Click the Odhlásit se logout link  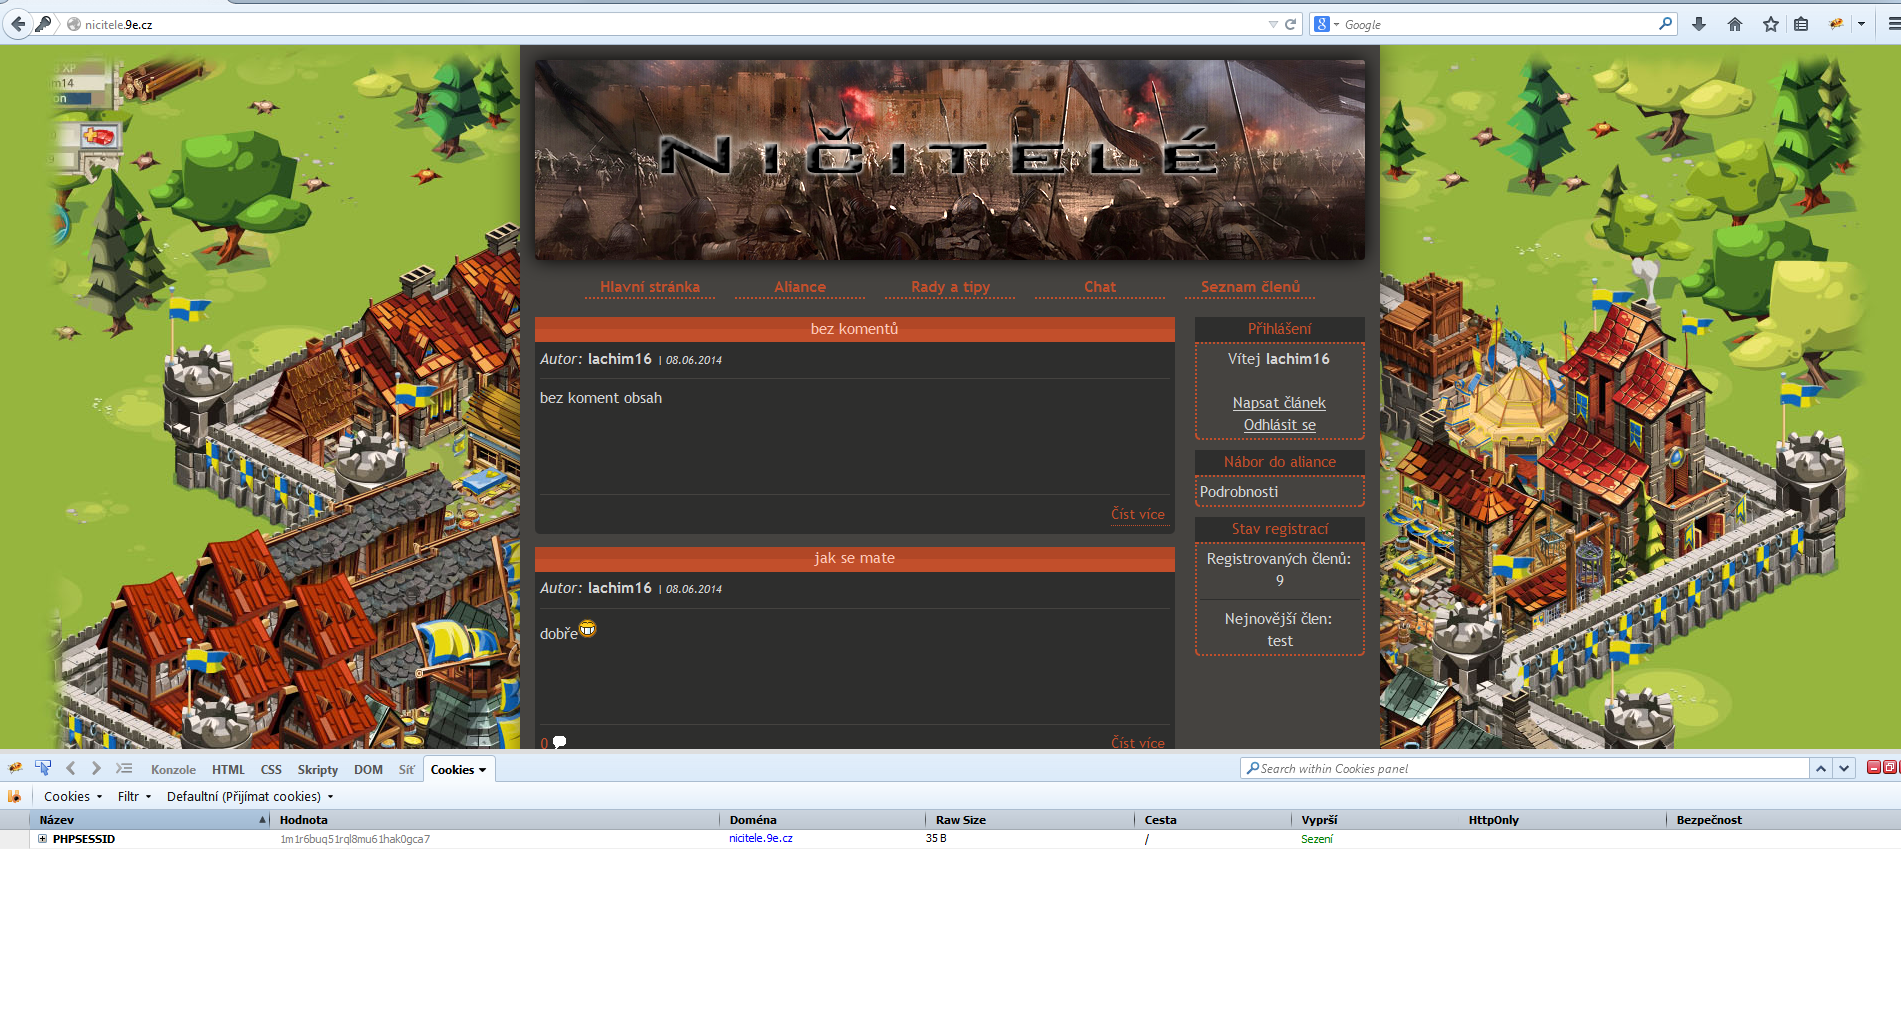click(x=1280, y=425)
